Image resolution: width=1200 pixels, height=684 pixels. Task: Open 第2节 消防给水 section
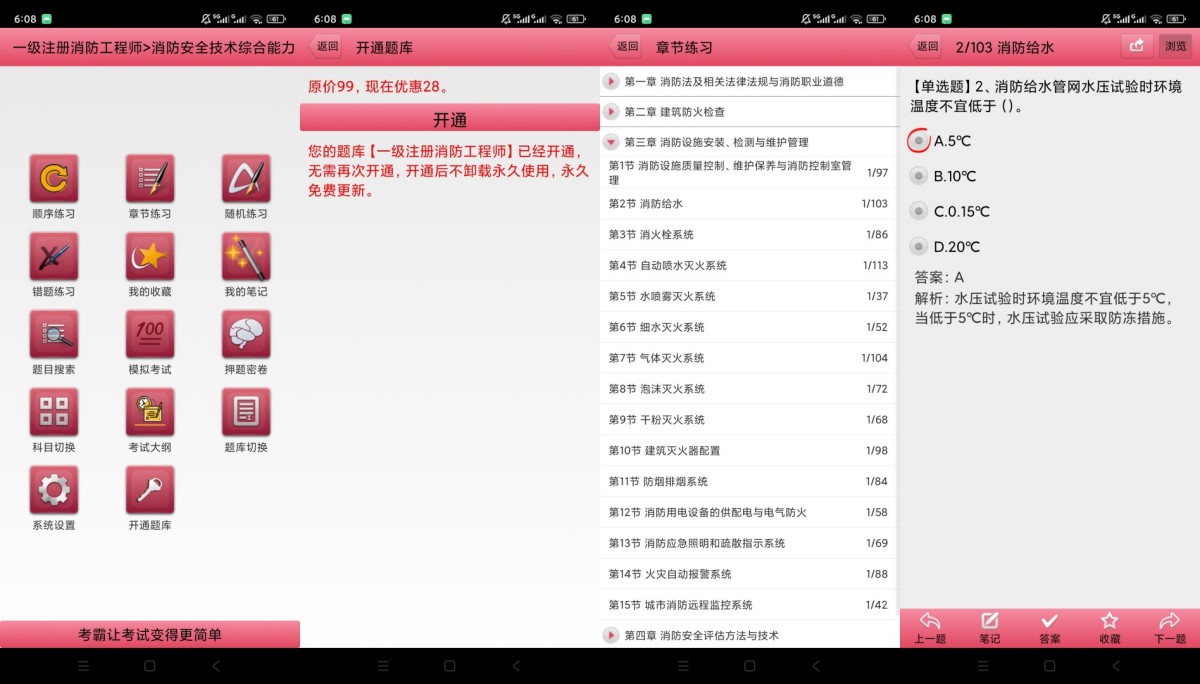750,203
